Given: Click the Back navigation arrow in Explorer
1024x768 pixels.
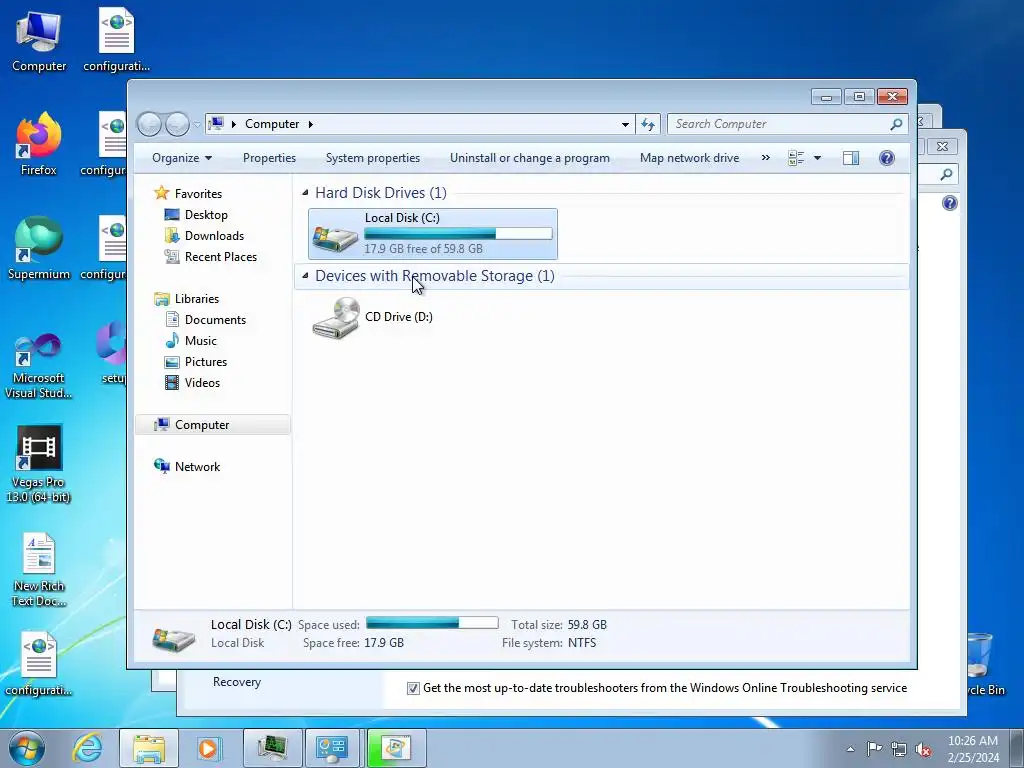Looking at the screenshot, I should 150,123.
